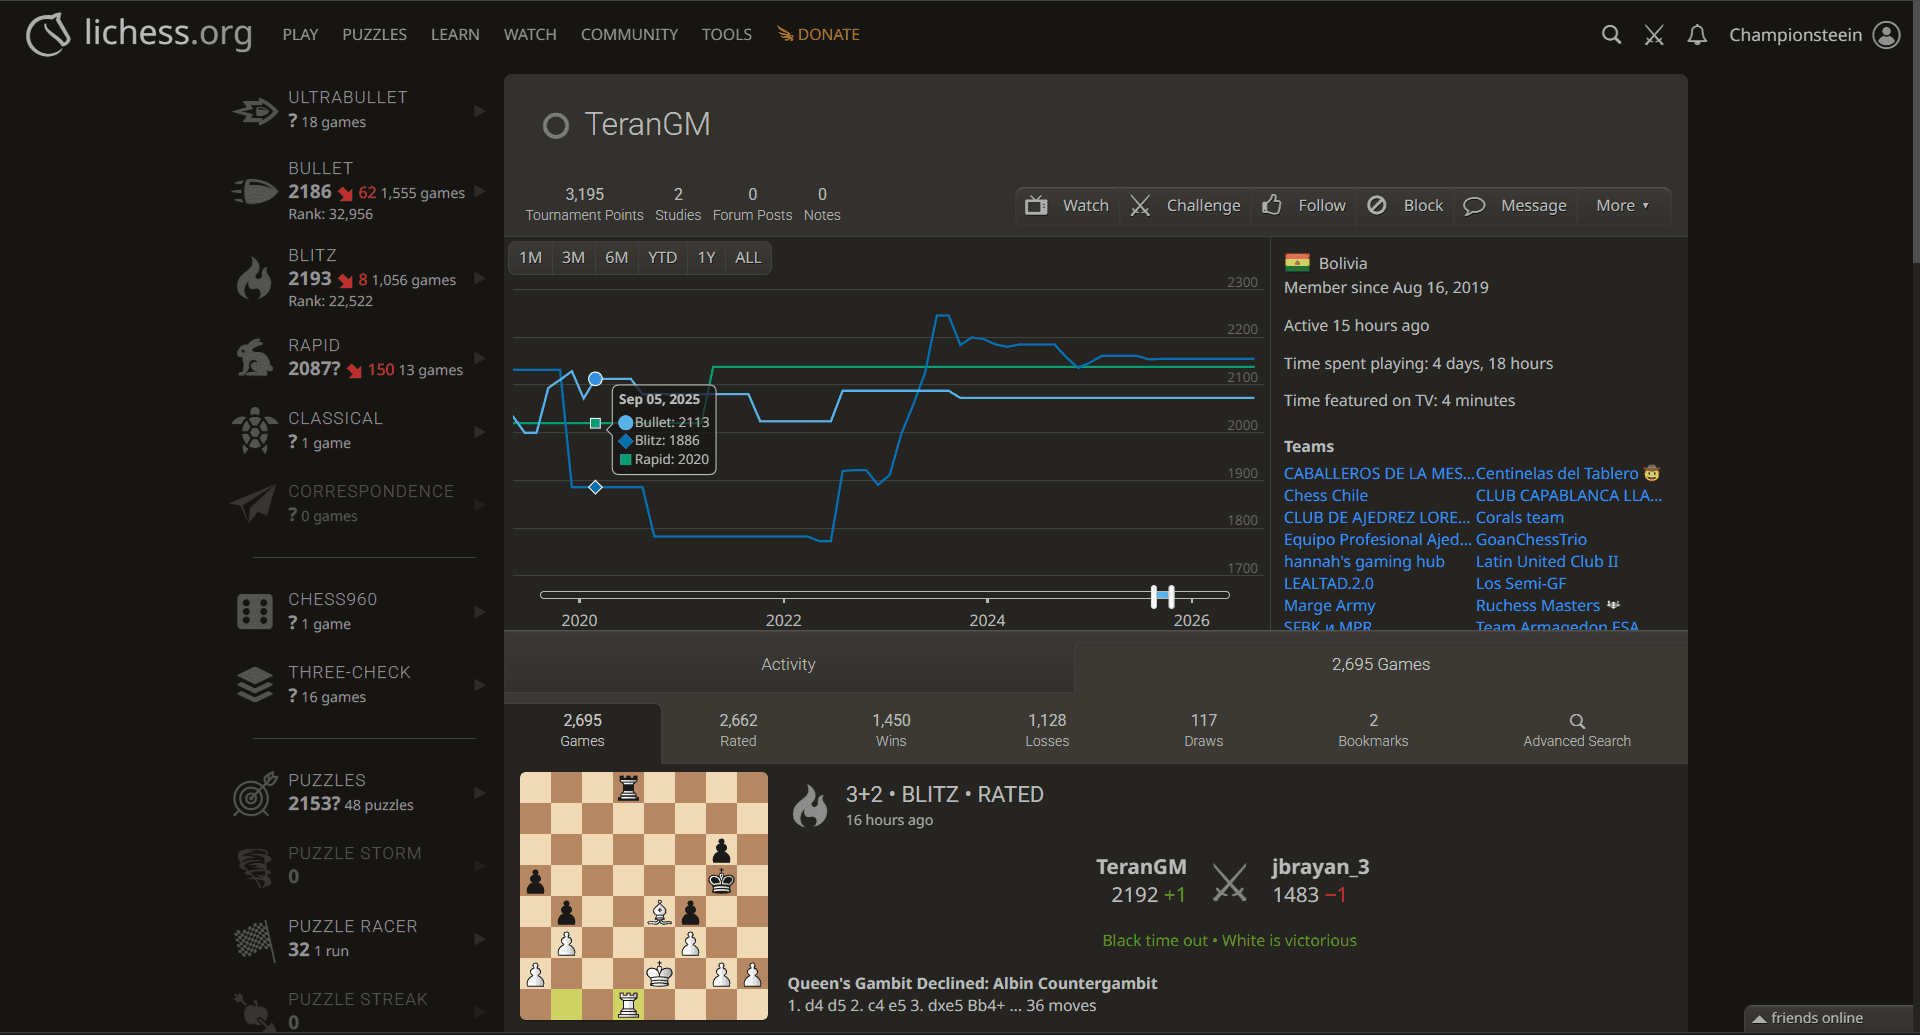Select the 1M chart range

[x=530, y=258]
